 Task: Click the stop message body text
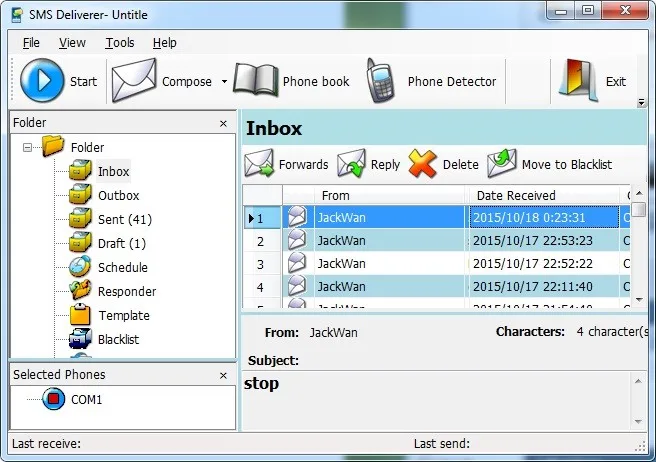pos(261,384)
